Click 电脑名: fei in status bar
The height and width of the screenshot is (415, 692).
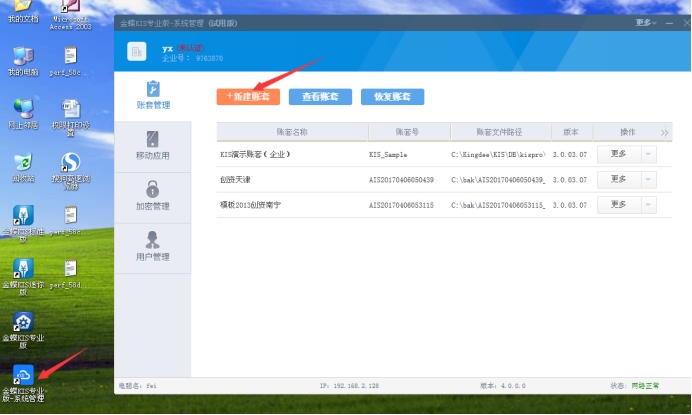tap(138, 386)
